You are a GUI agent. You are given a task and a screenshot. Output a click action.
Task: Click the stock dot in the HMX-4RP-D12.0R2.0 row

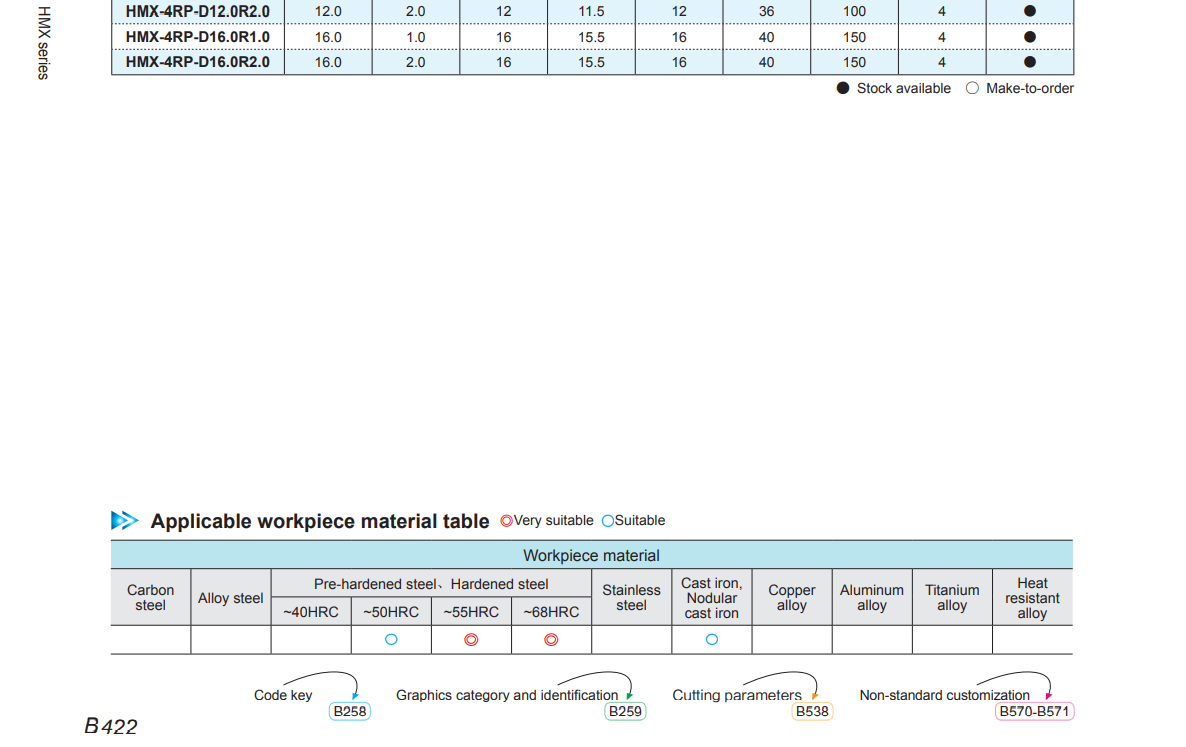click(x=1030, y=11)
